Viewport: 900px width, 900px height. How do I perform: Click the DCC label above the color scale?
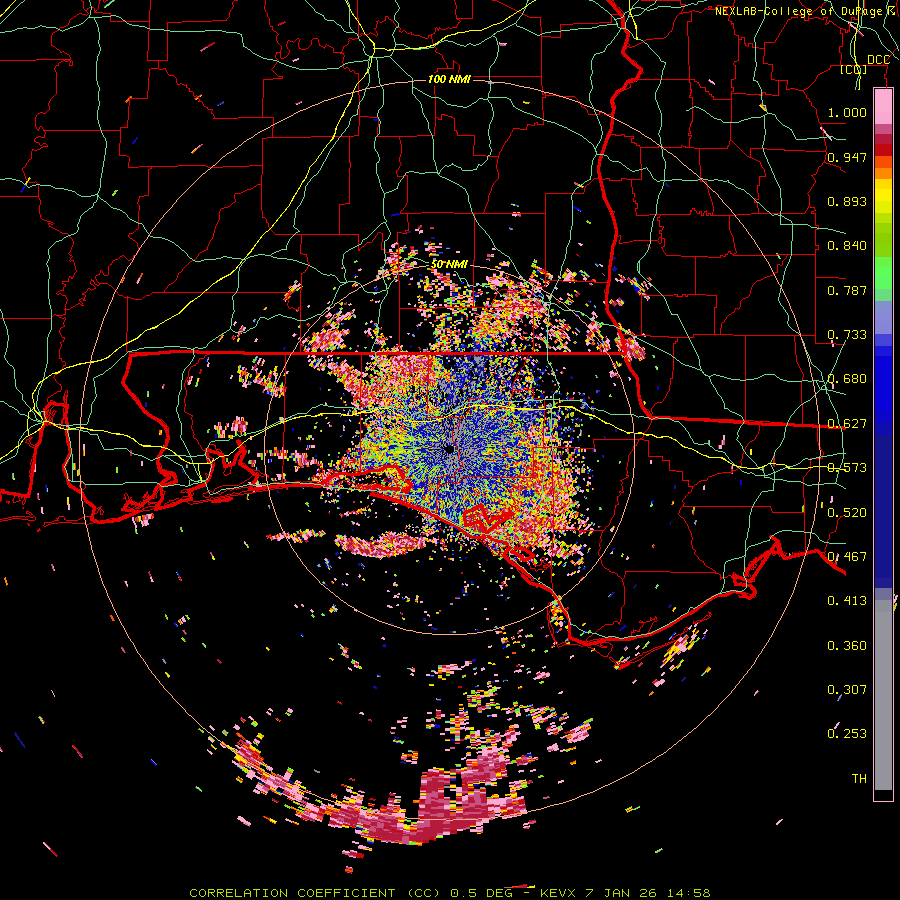(878, 60)
